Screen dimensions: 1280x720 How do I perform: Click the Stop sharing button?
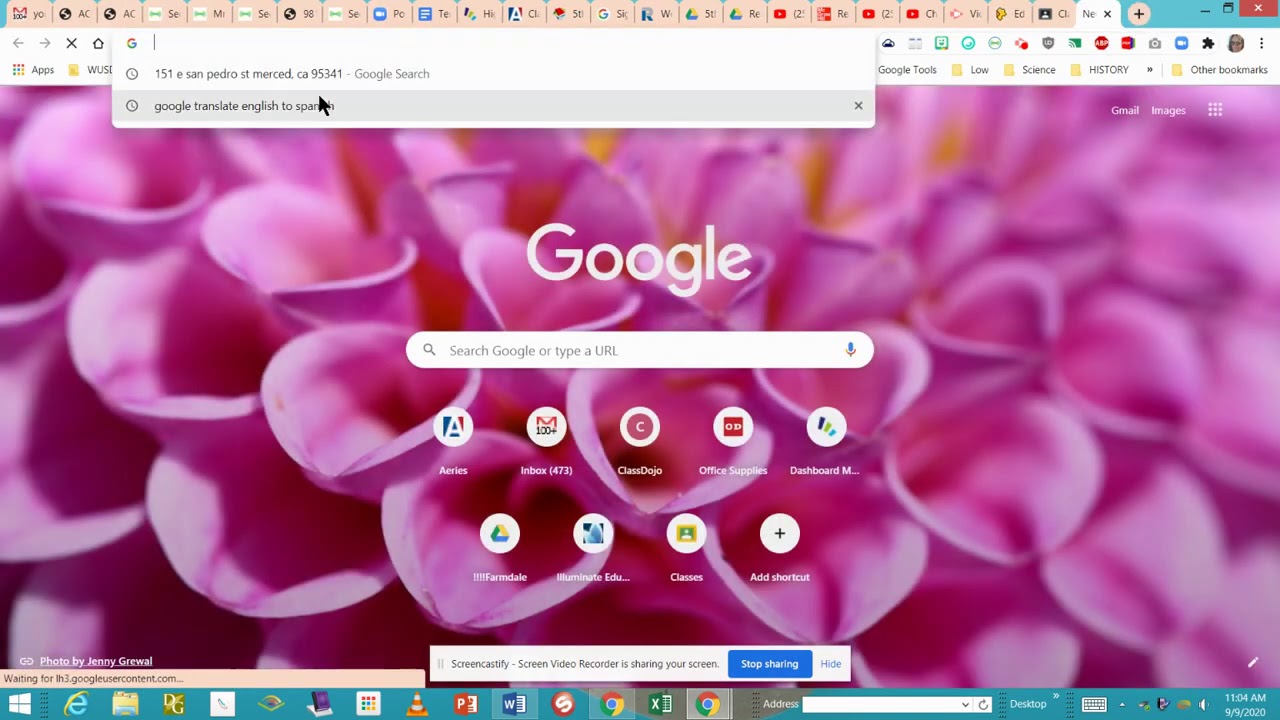(x=769, y=664)
